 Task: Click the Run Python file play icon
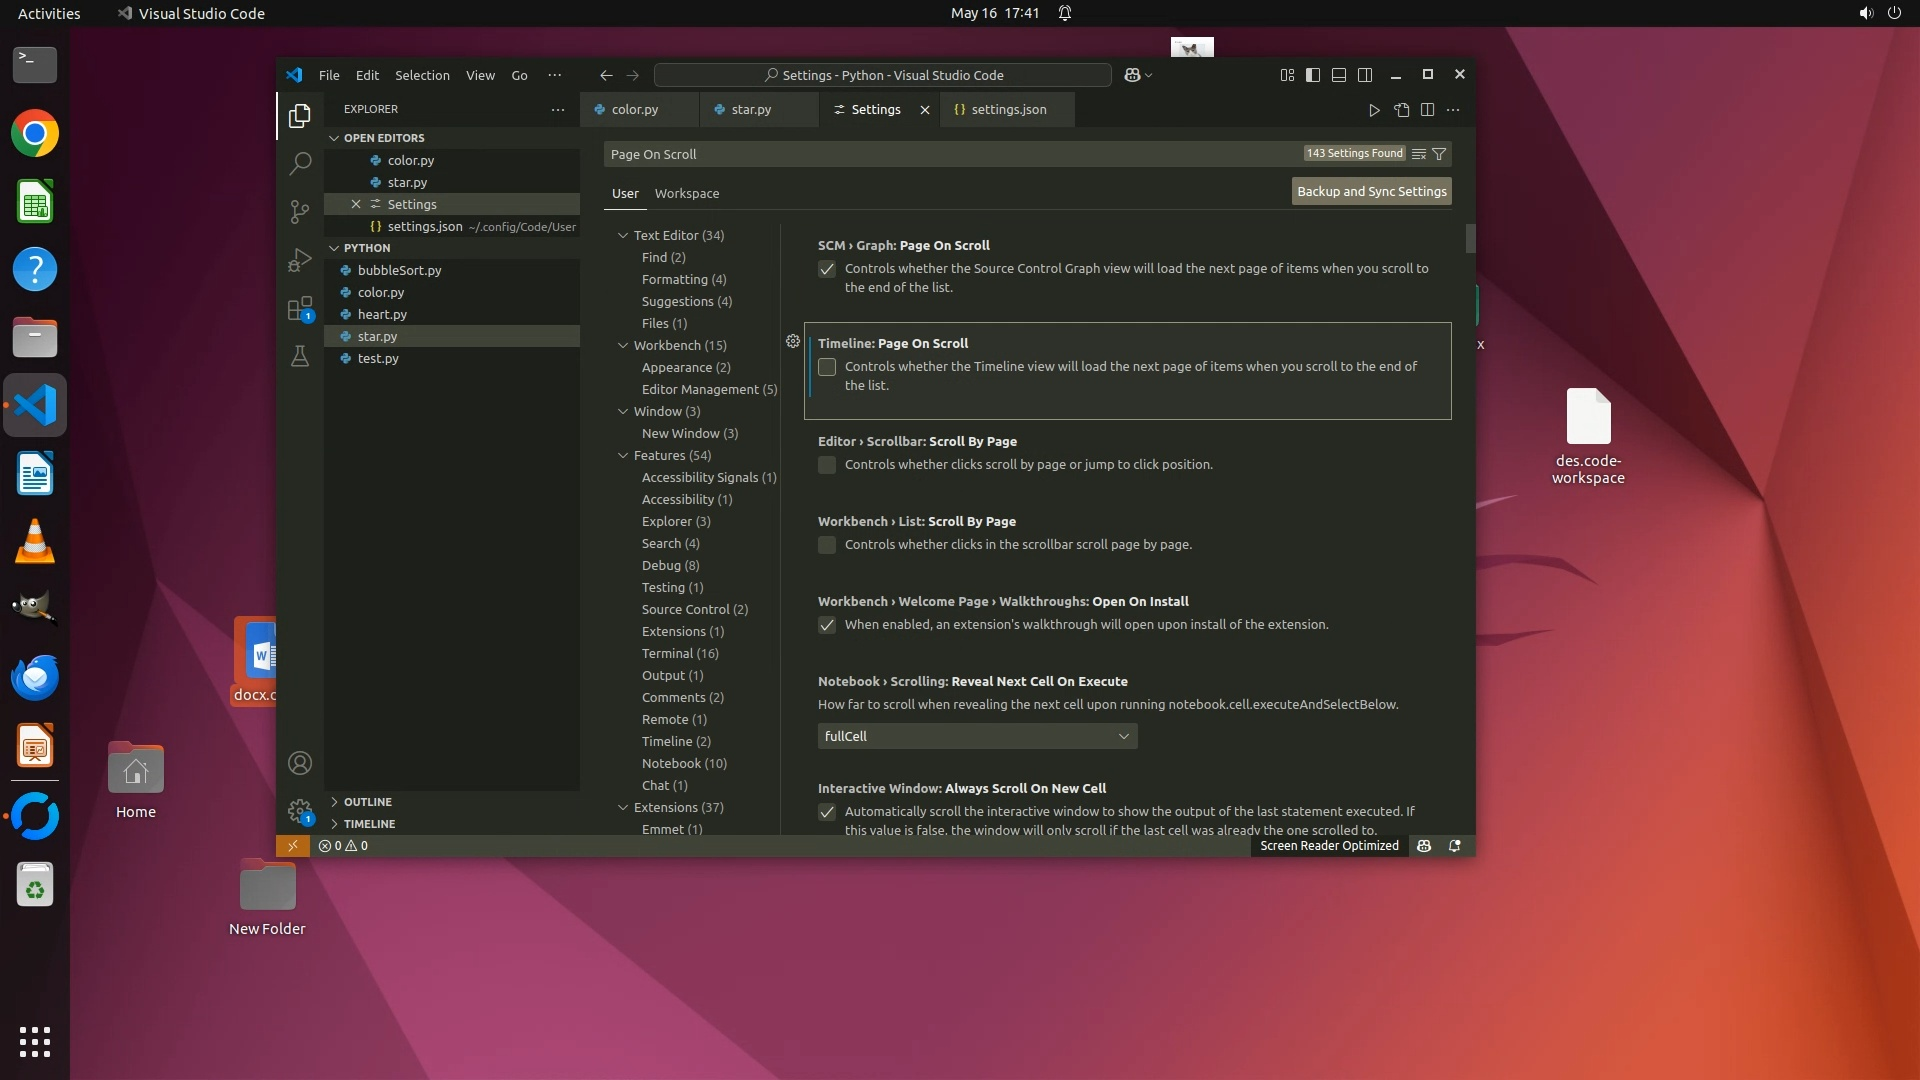(1374, 110)
